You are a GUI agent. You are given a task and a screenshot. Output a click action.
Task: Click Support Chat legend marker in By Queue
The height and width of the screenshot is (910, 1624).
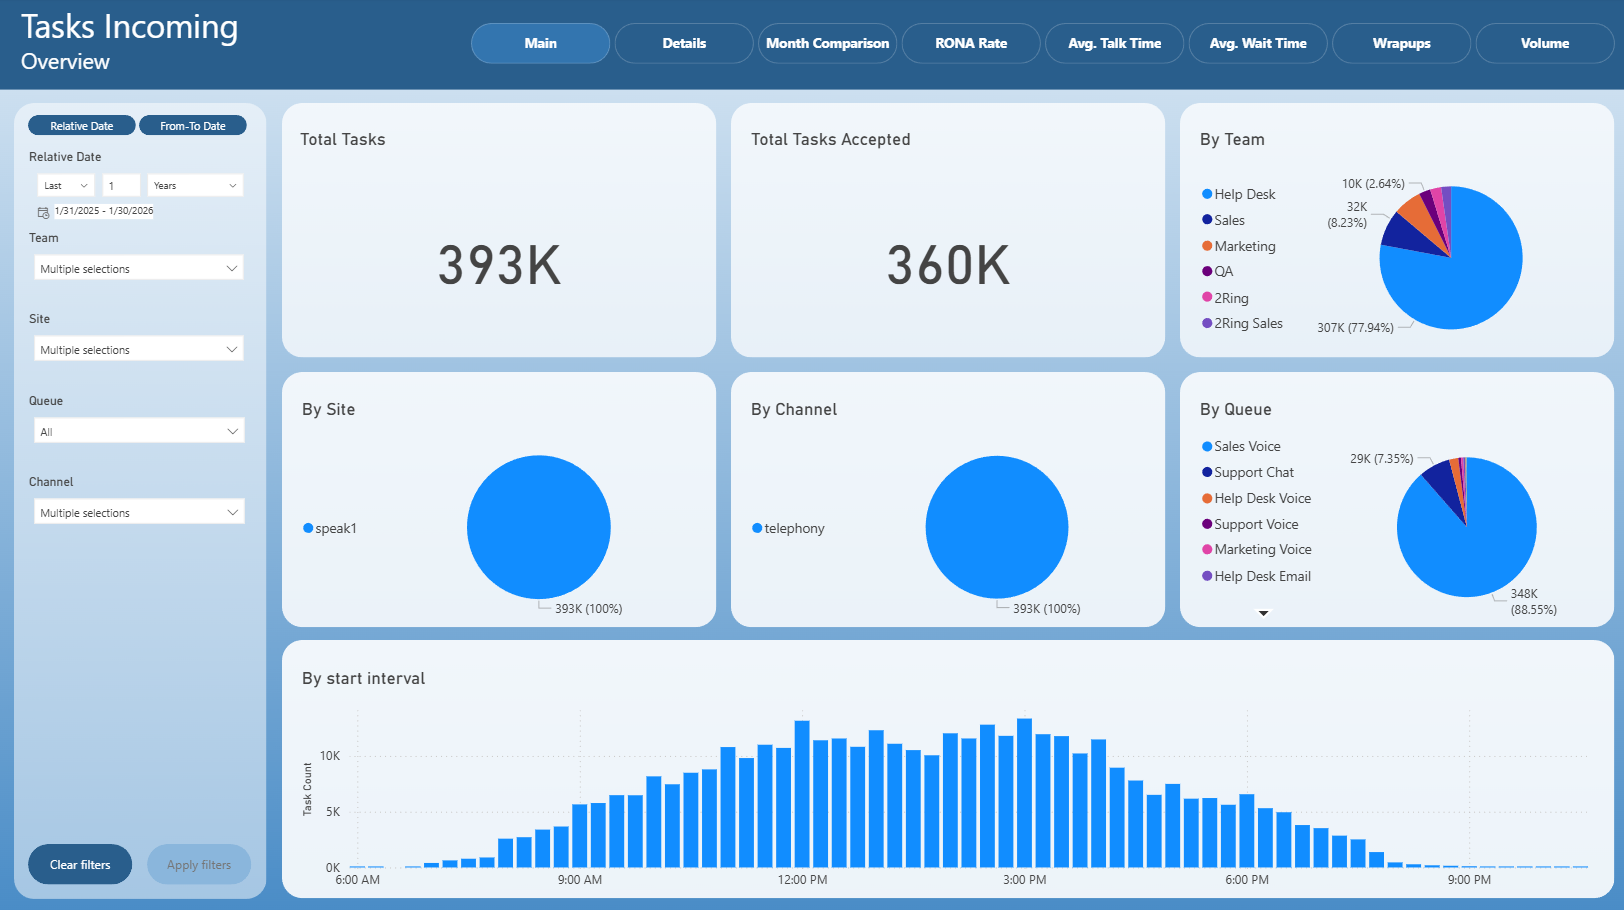[x=1207, y=472]
